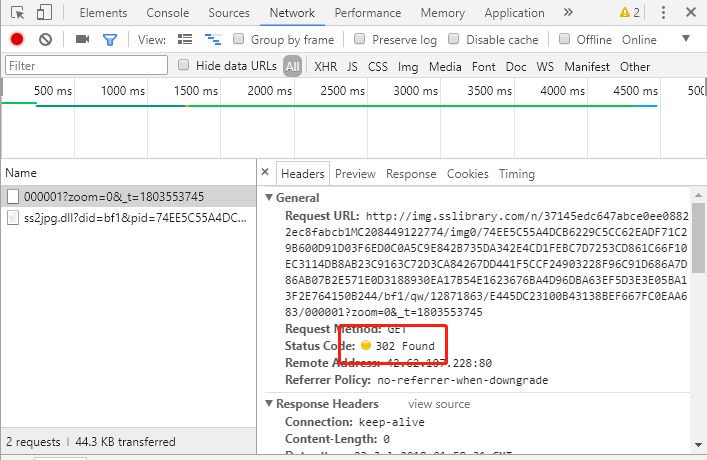Image resolution: width=707 pixels, height=460 pixels.
Task: Enable the Preserve log checkbox
Action: tap(359, 39)
